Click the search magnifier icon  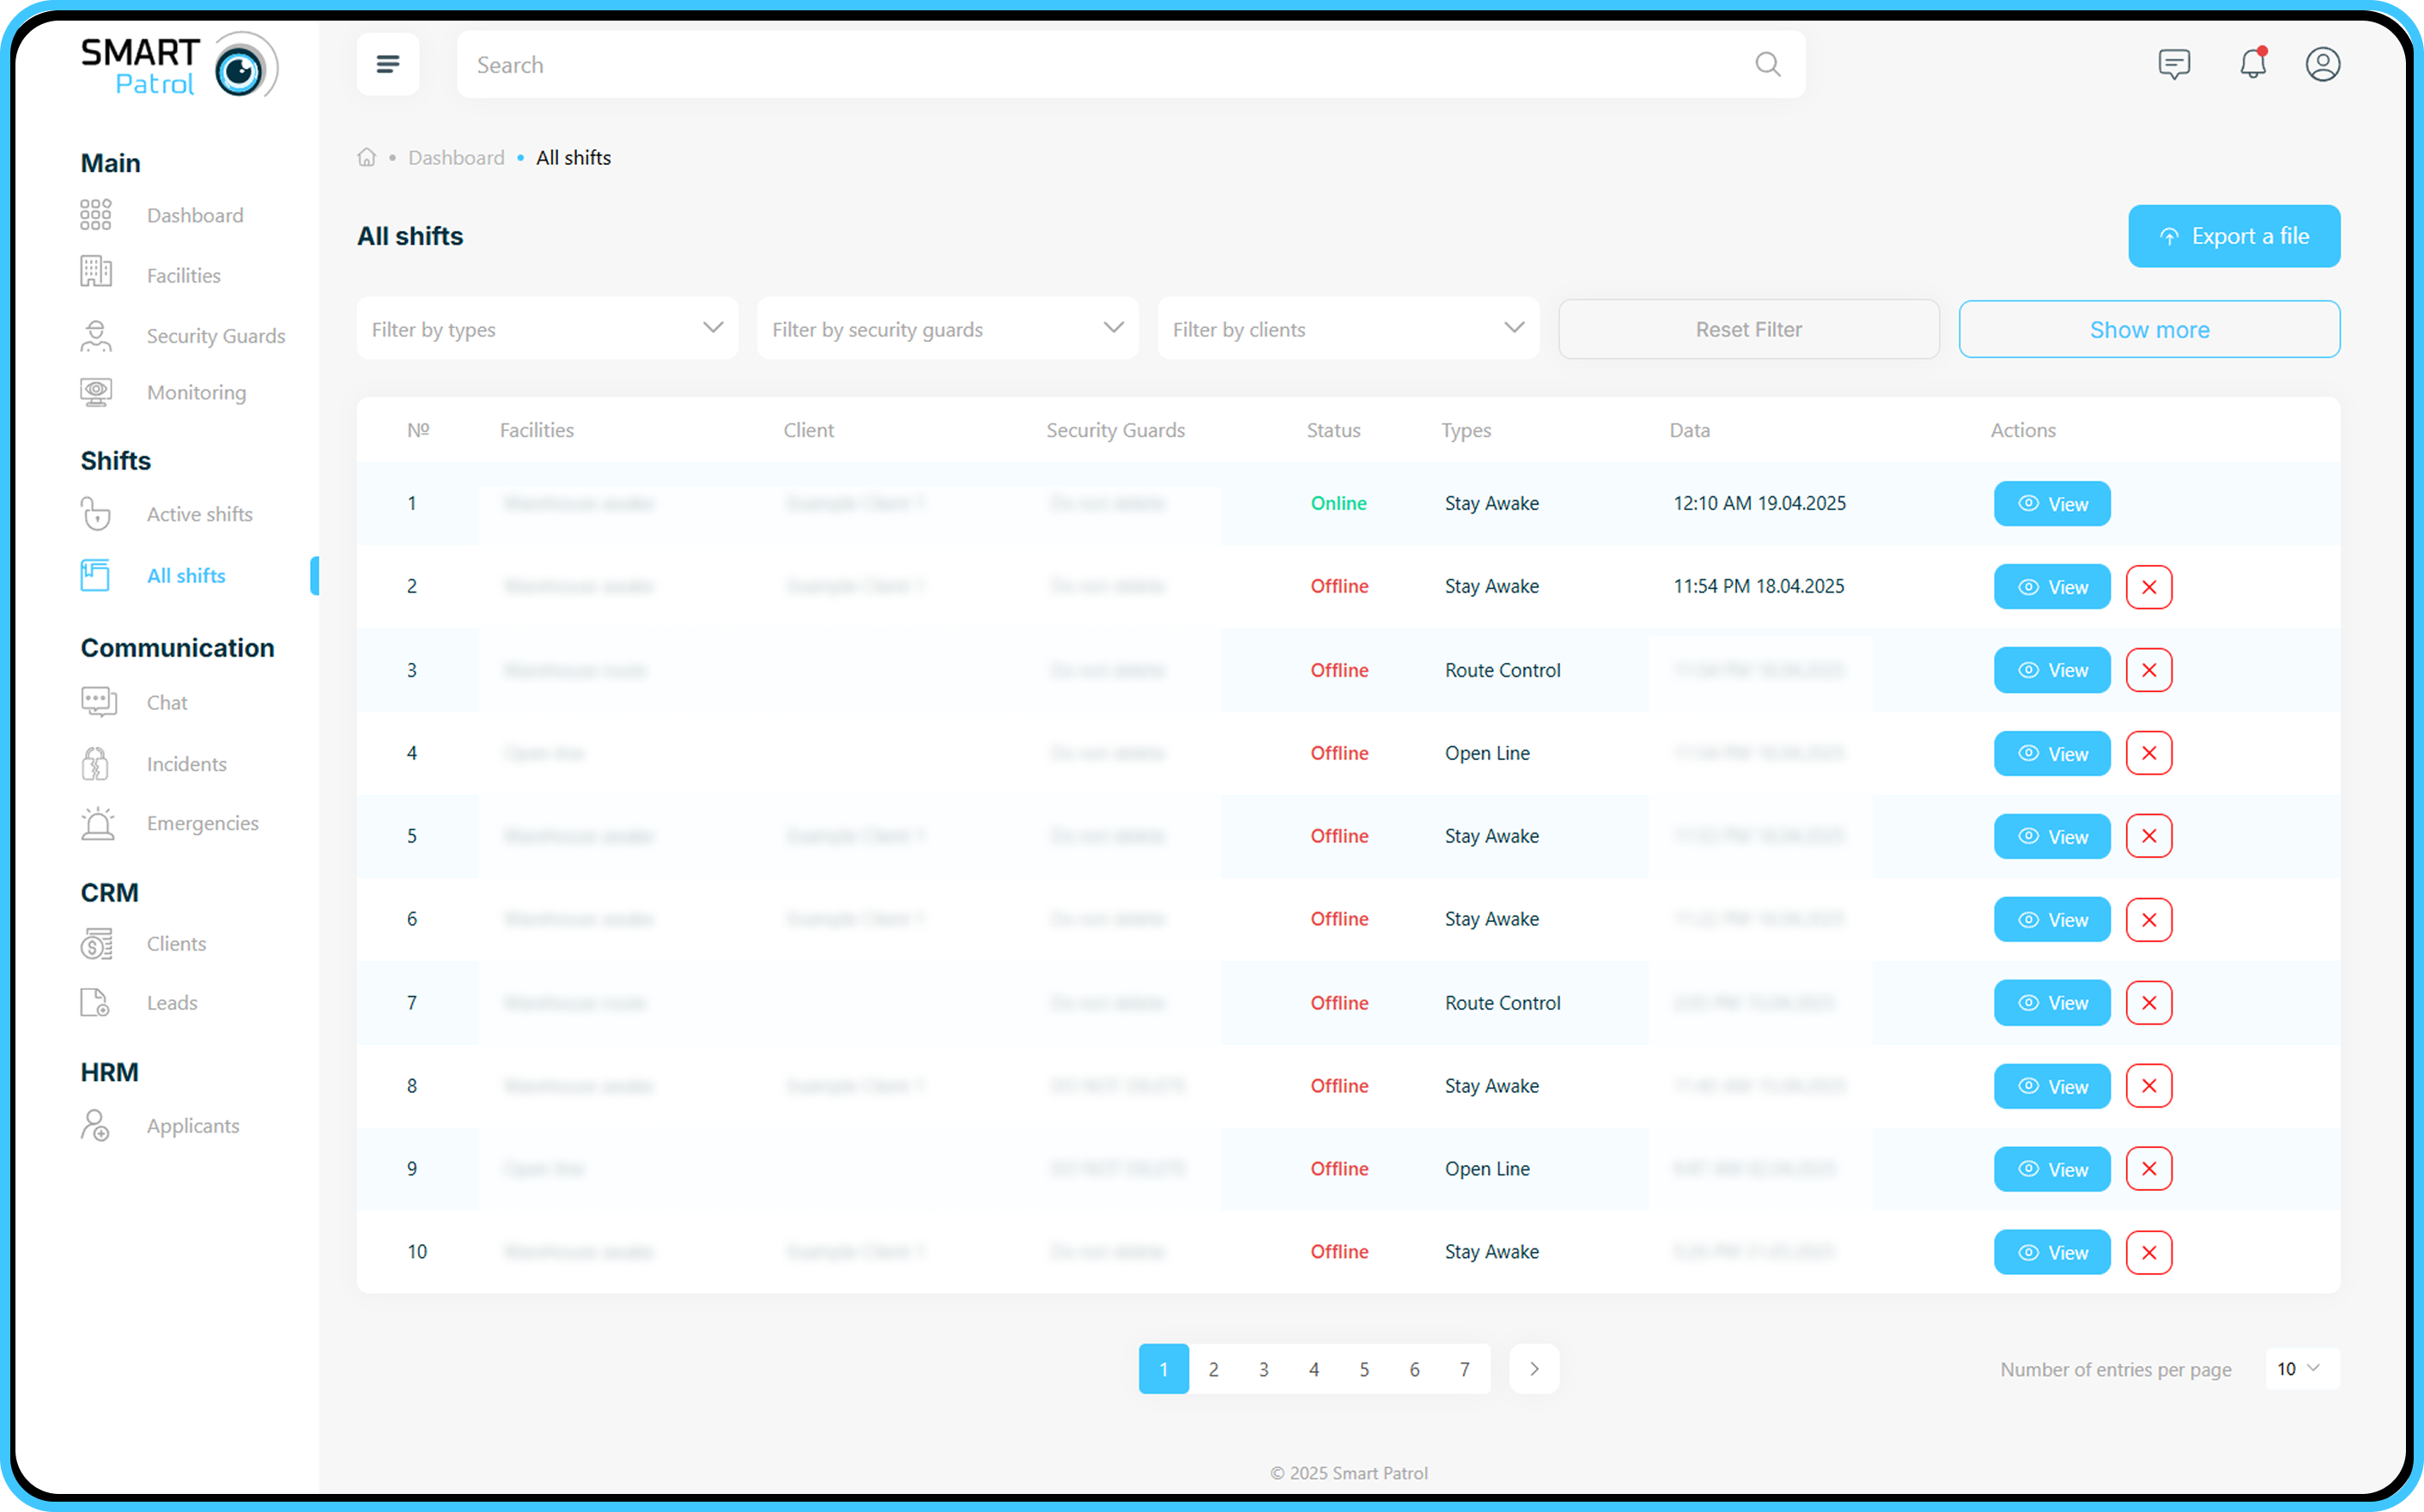[x=1767, y=65]
